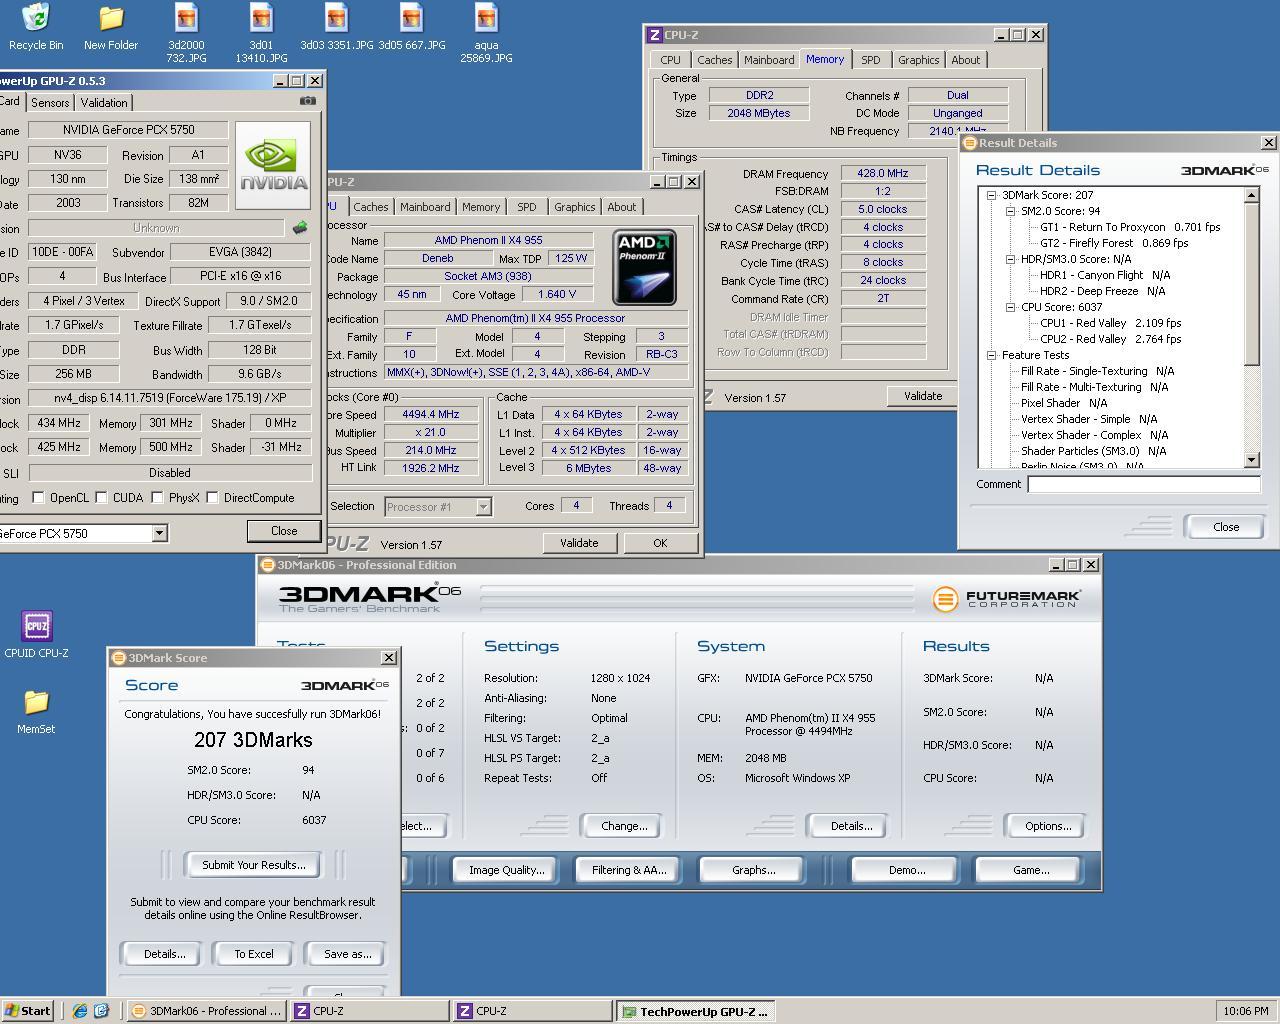Click the To Excel button
1280x1024 pixels.
(254, 954)
